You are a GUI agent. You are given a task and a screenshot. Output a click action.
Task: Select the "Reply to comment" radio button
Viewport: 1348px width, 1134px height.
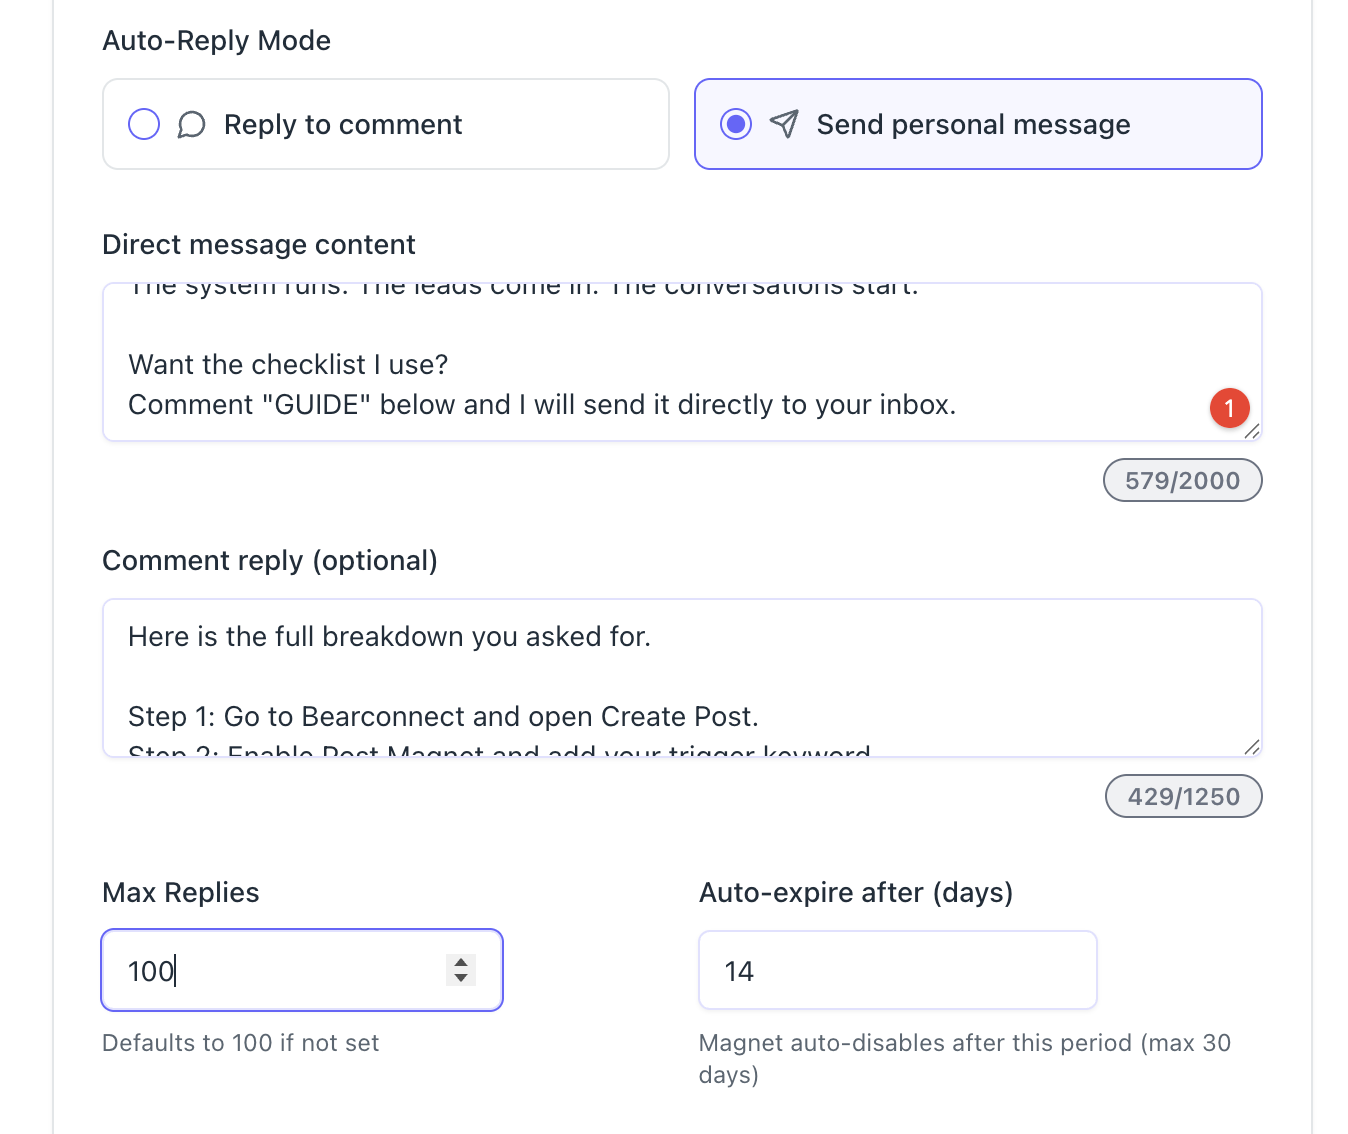tap(144, 124)
